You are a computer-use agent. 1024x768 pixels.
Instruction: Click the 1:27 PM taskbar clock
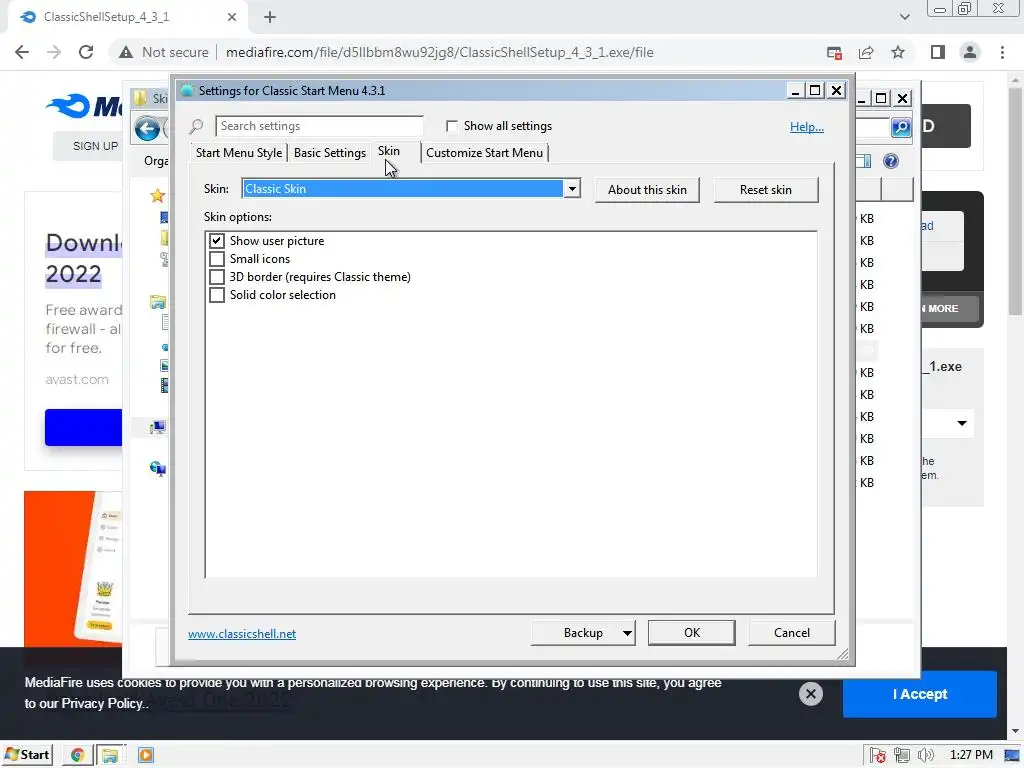pos(970,756)
